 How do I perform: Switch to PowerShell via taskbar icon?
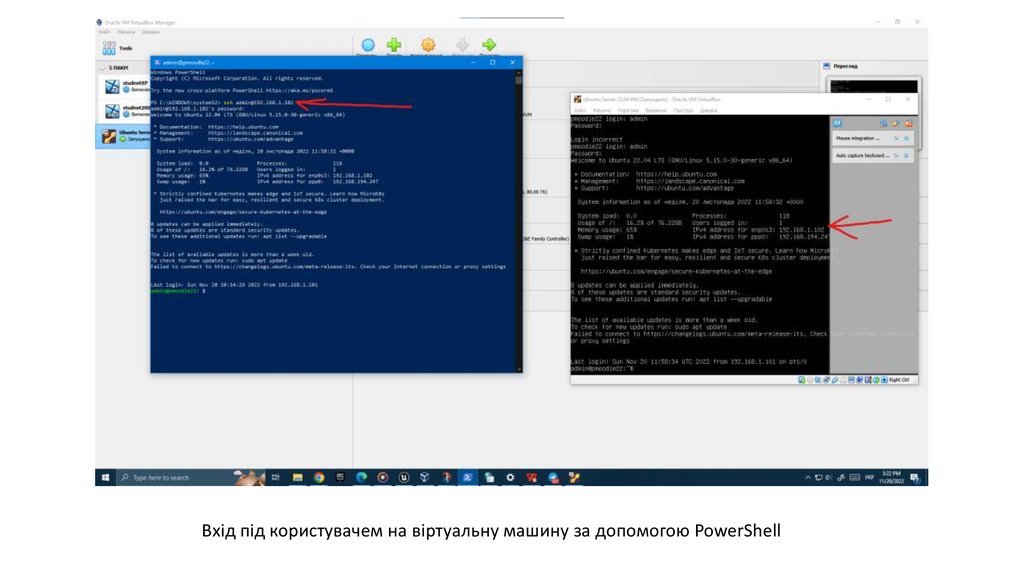468,478
